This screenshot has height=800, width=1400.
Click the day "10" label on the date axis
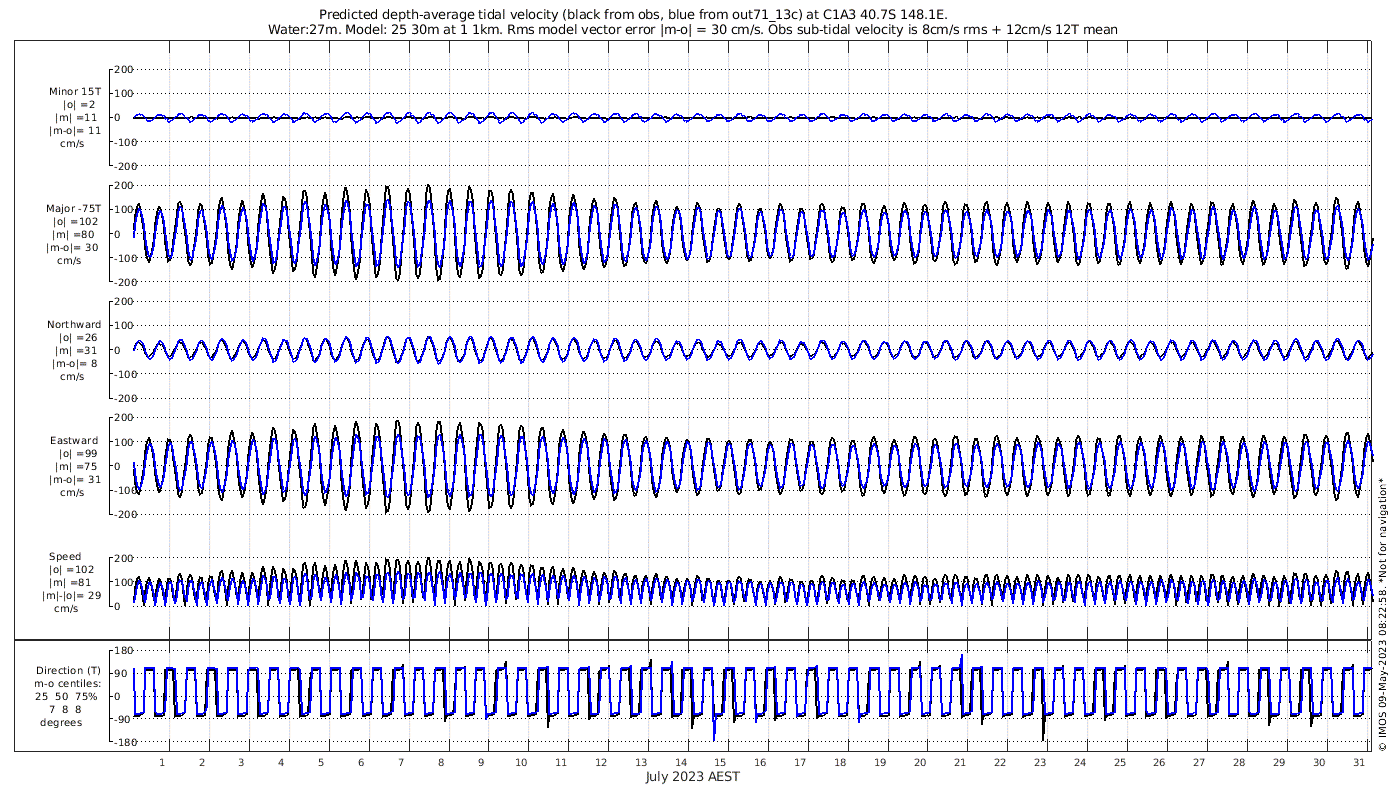coord(521,762)
